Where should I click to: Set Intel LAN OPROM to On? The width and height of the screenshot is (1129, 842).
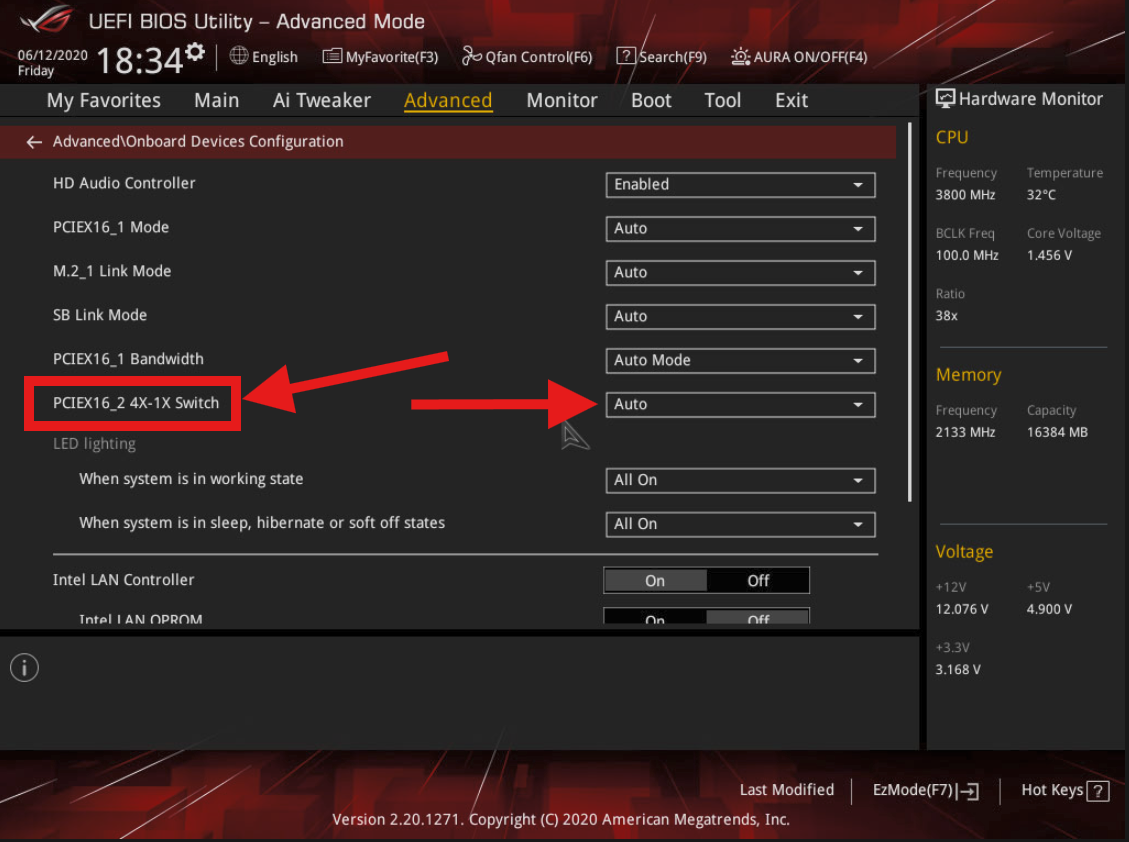click(655, 617)
